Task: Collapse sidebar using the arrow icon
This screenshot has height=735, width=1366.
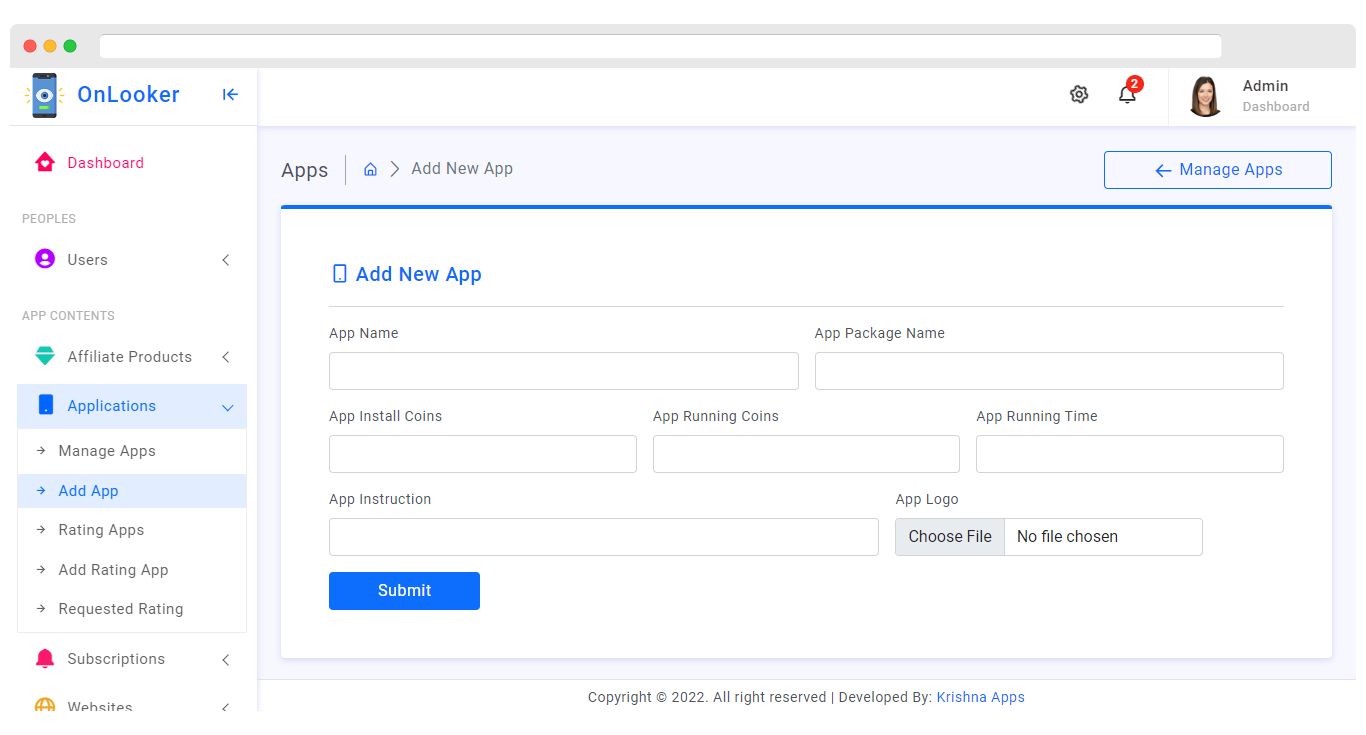Action: (230, 94)
